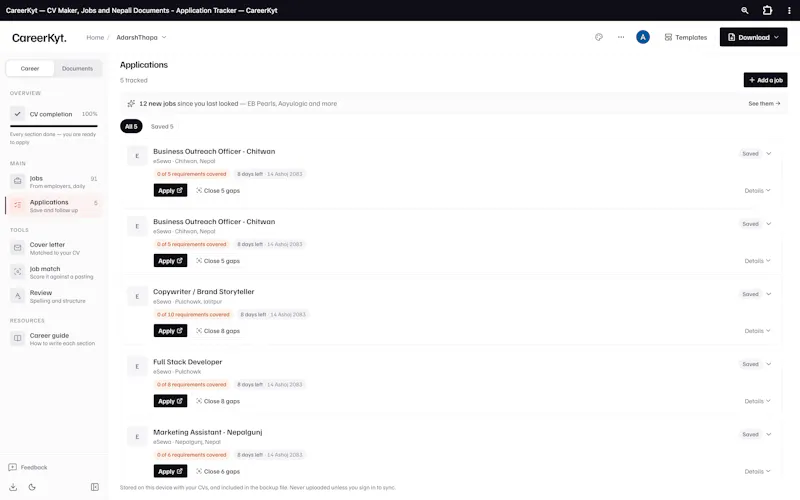Viewport: 800px width, 500px height.
Task: Open Cover letter in the sidebar menu
Action: point(54,248)
